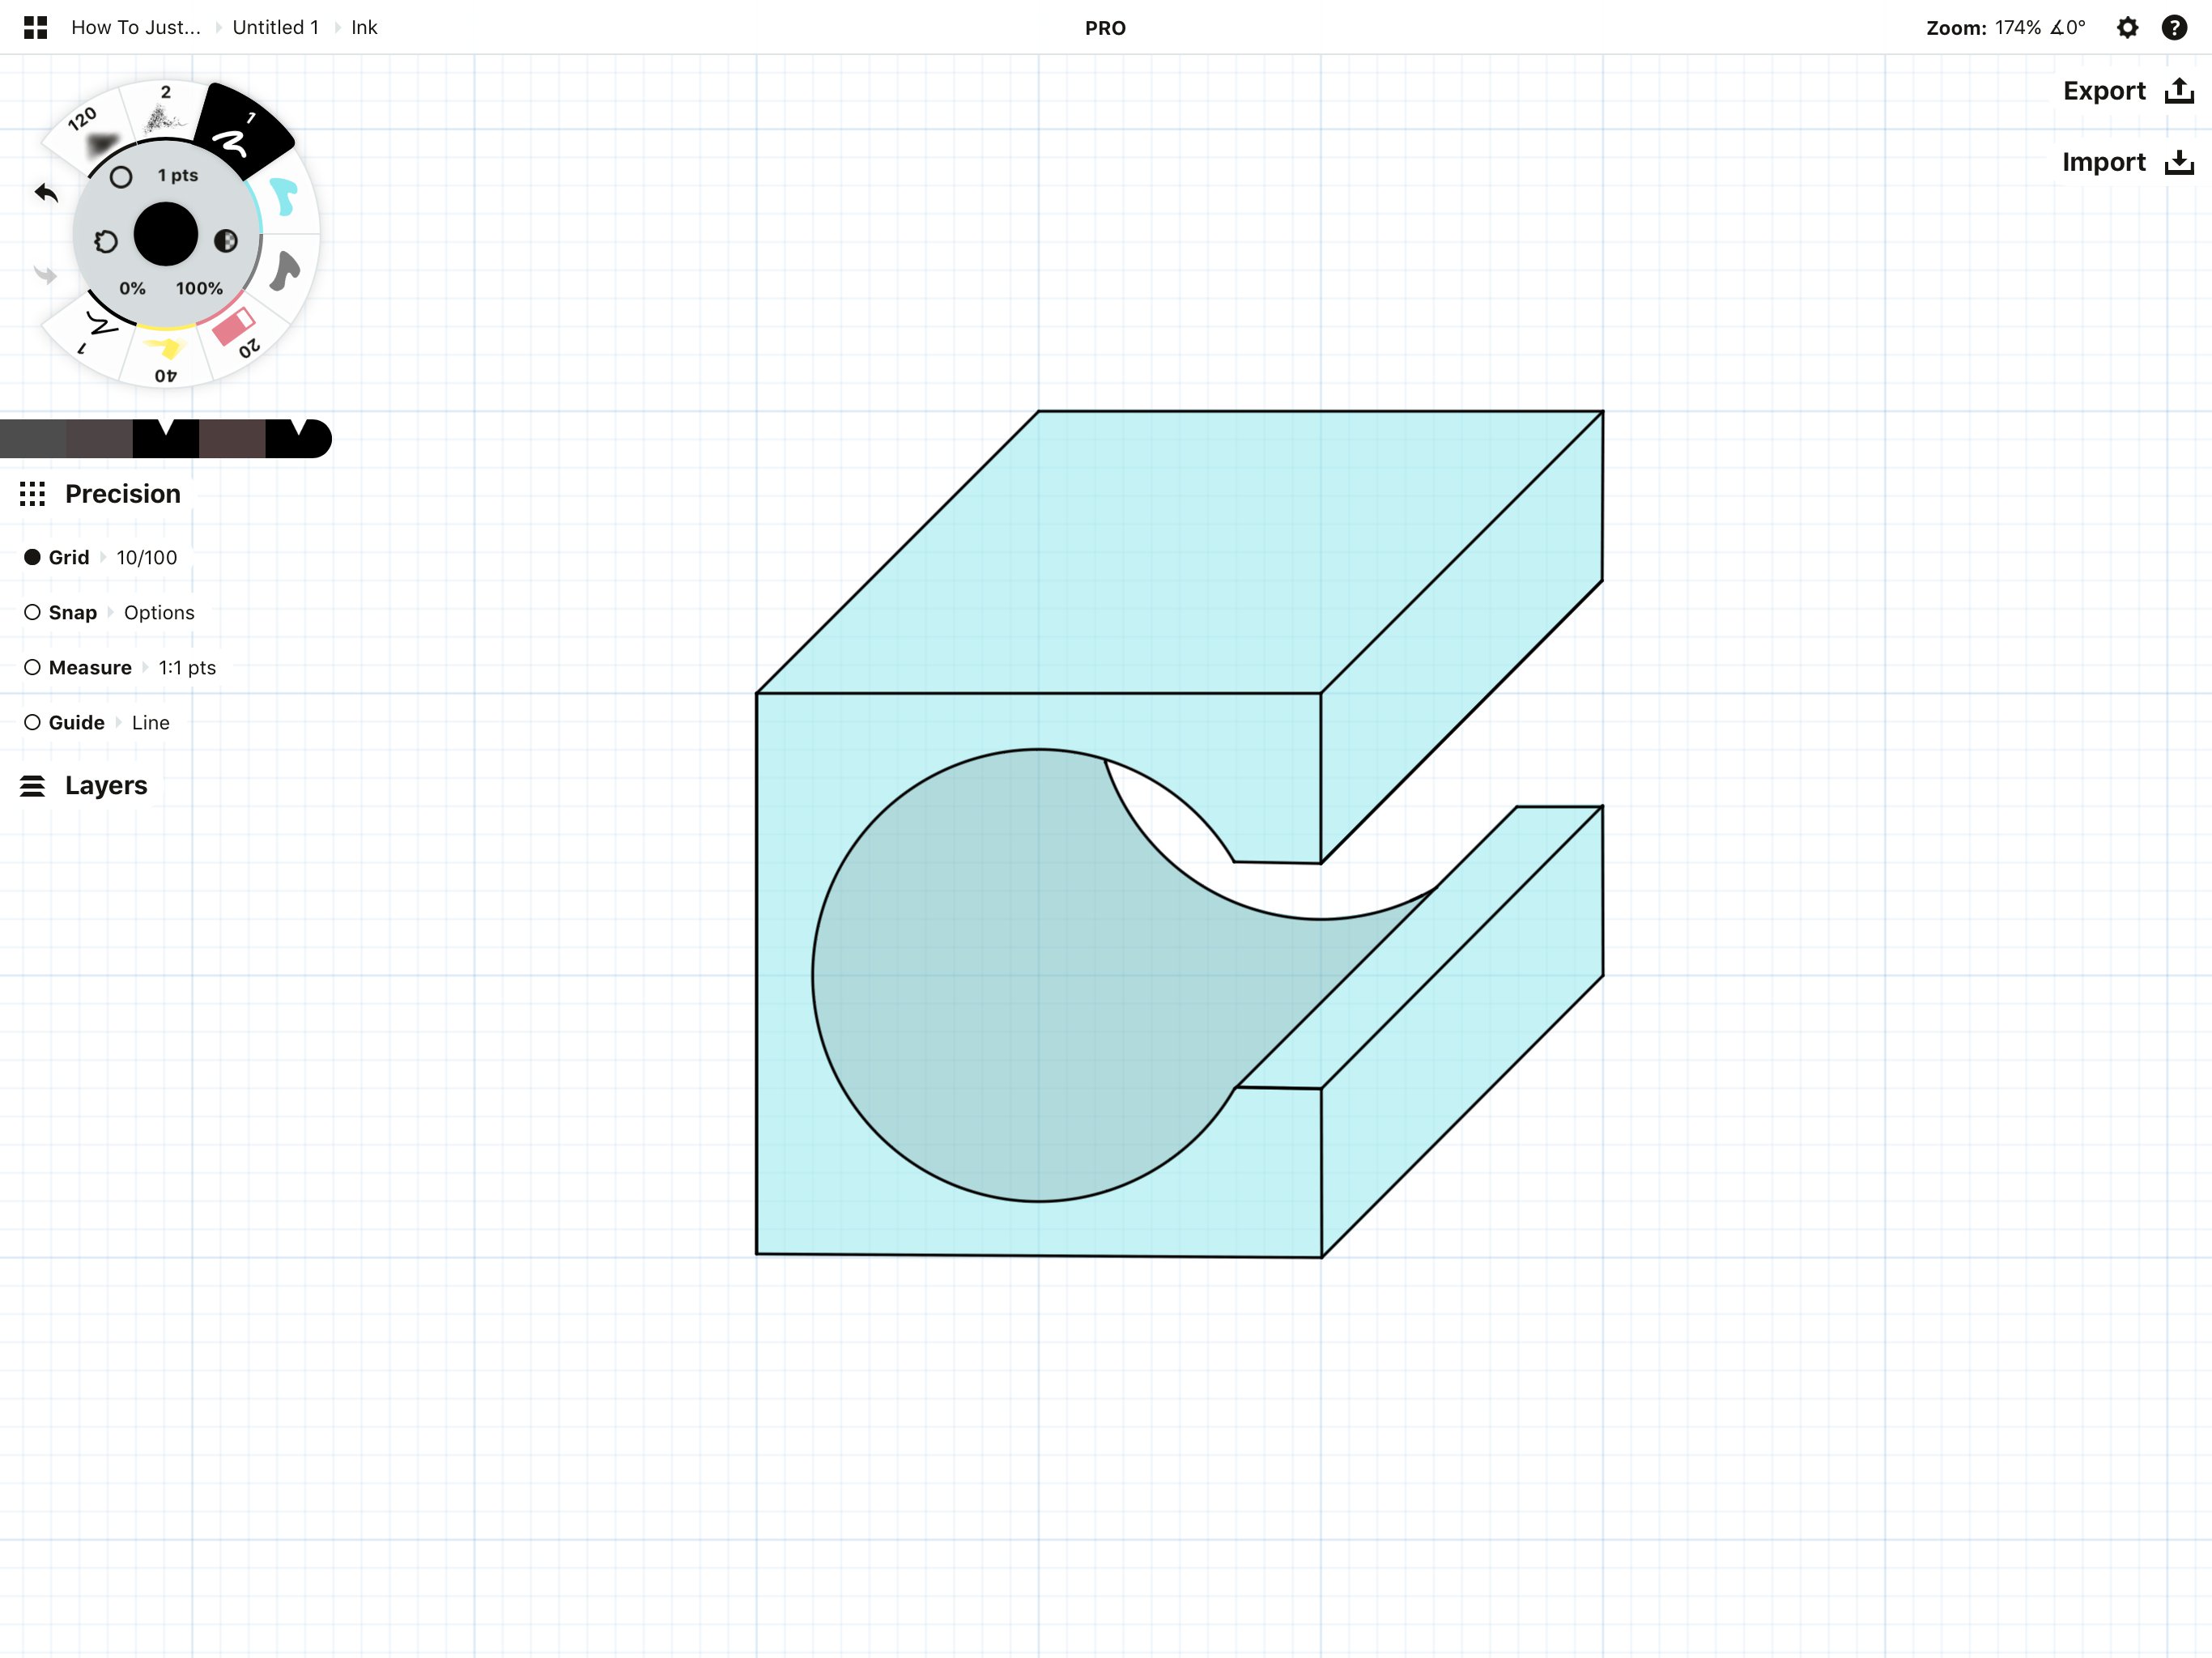Tap the Undo arrow beside the tool wheel
Image resolution: width=2212 pixels, height=1658 pixels.
45,193
